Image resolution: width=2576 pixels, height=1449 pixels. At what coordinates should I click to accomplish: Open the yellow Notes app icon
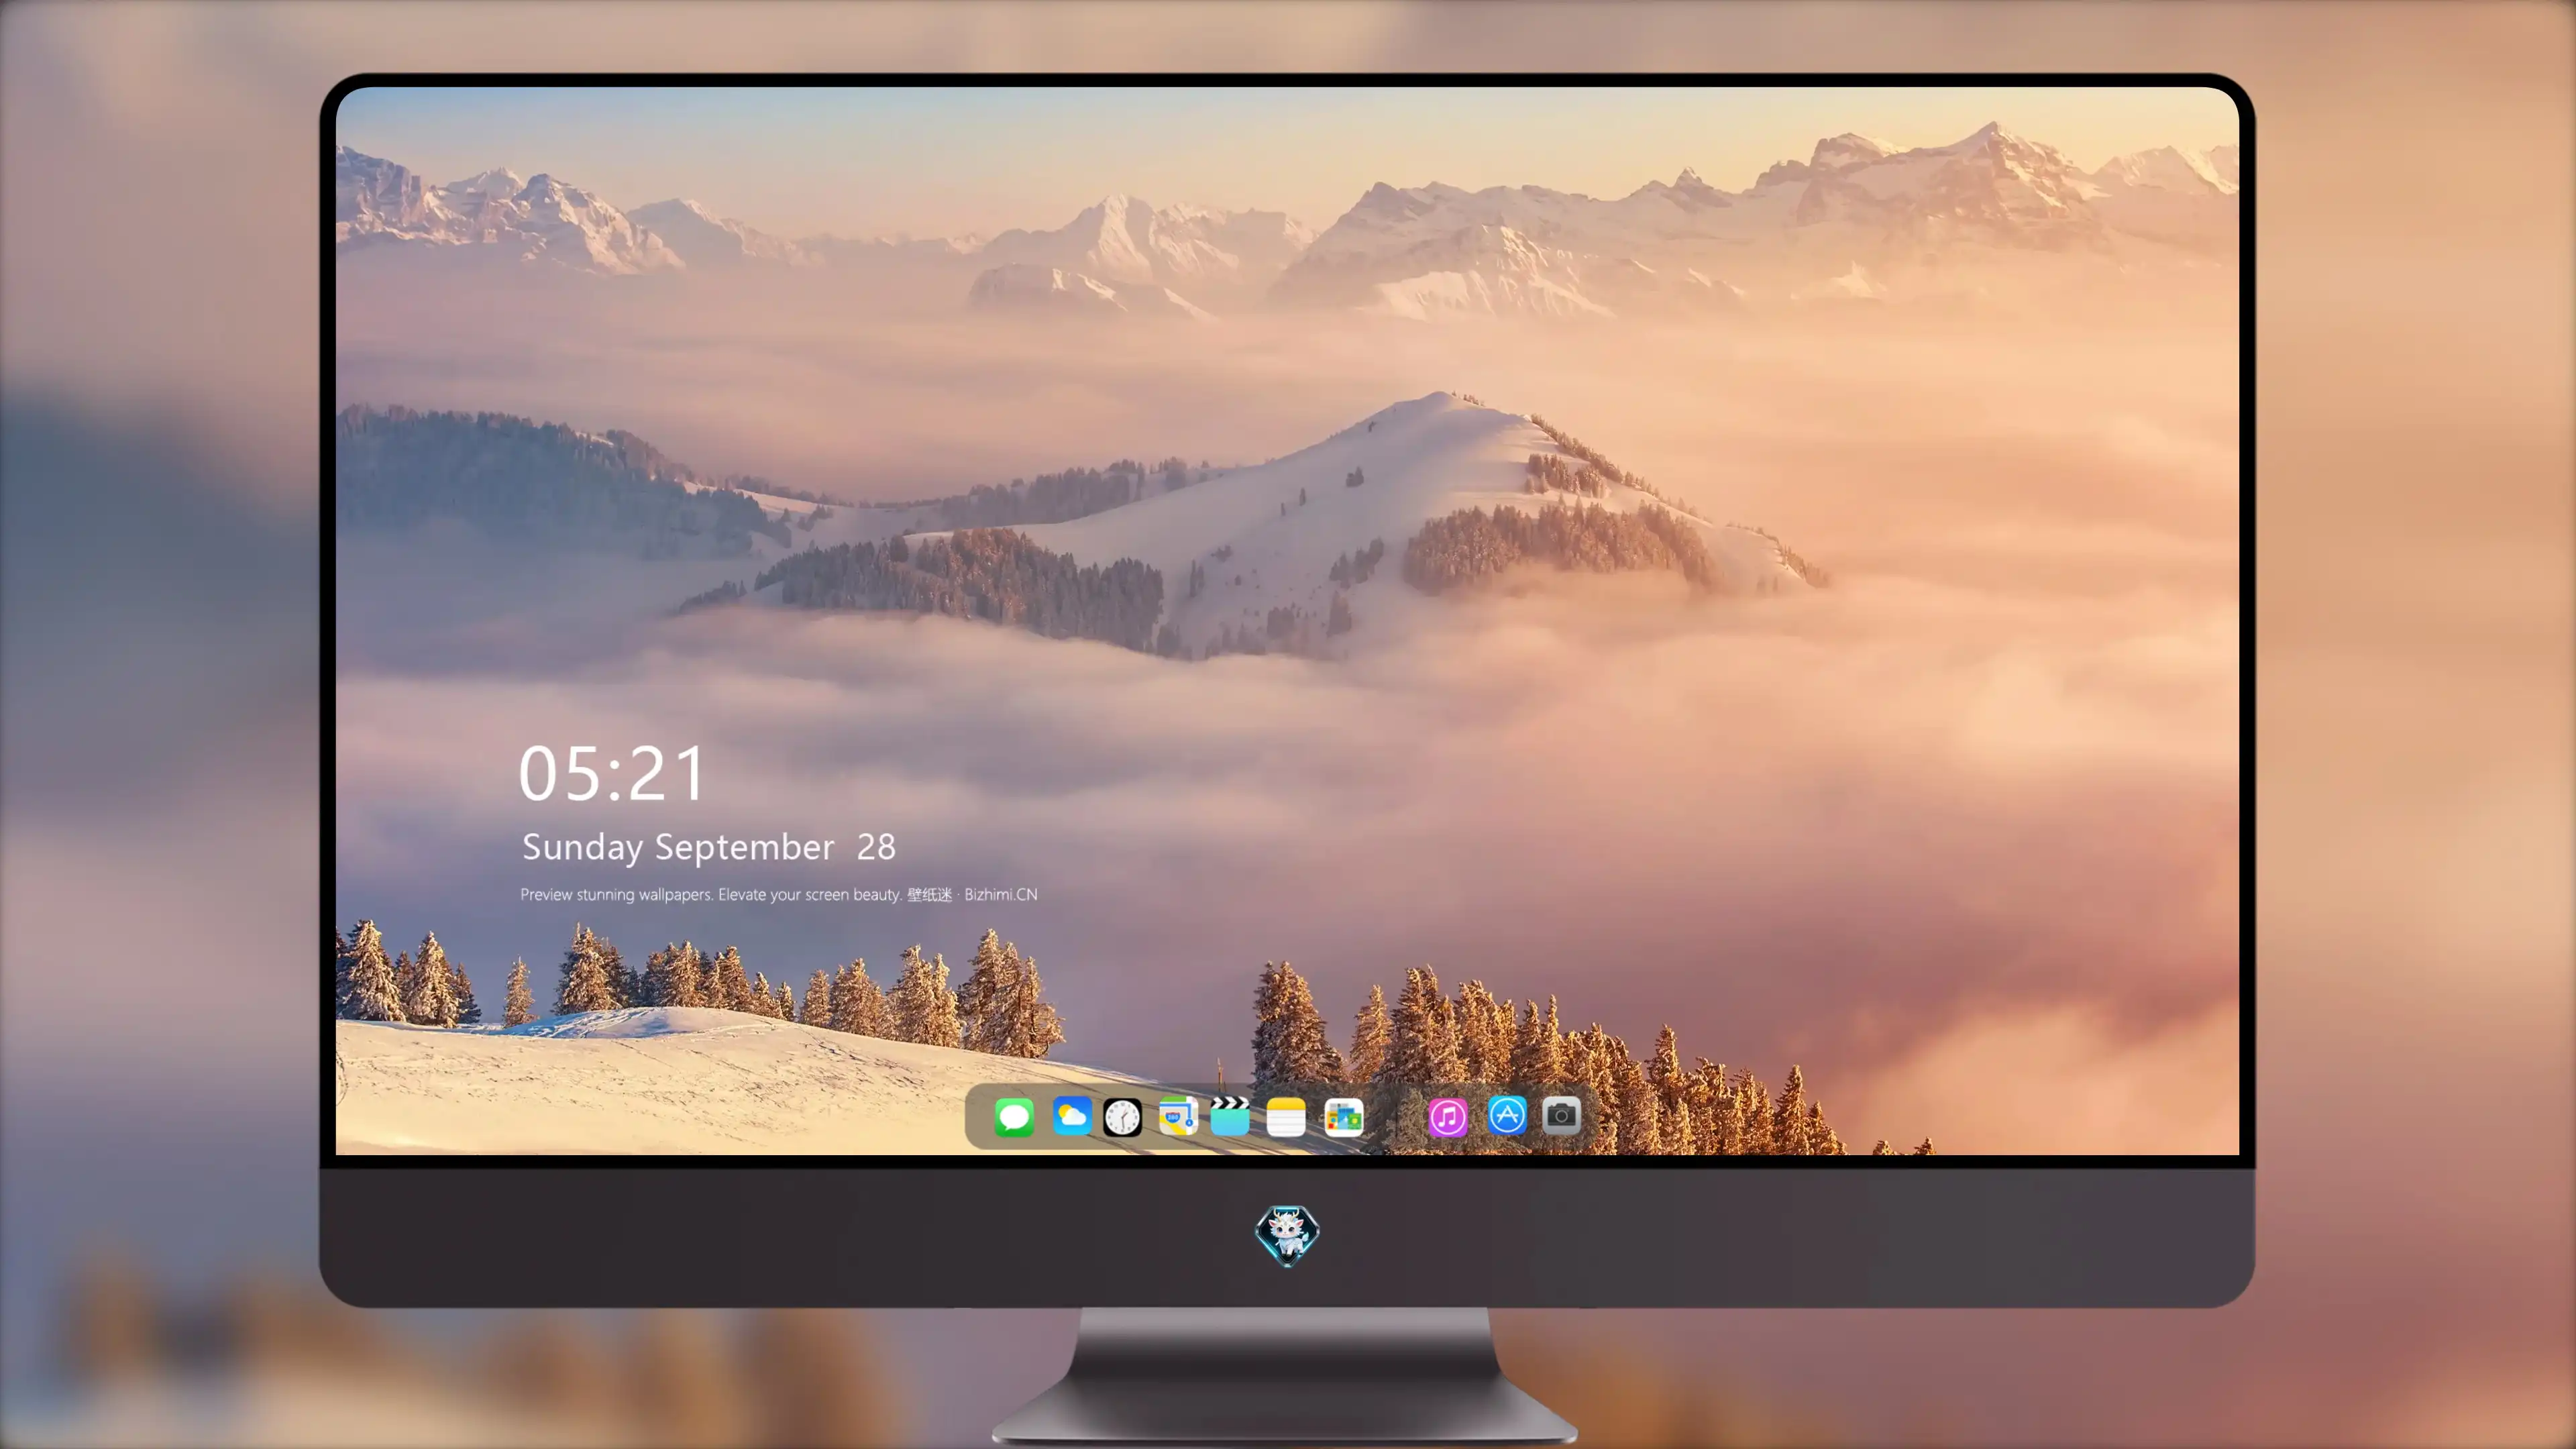tap(1286, 1116)
